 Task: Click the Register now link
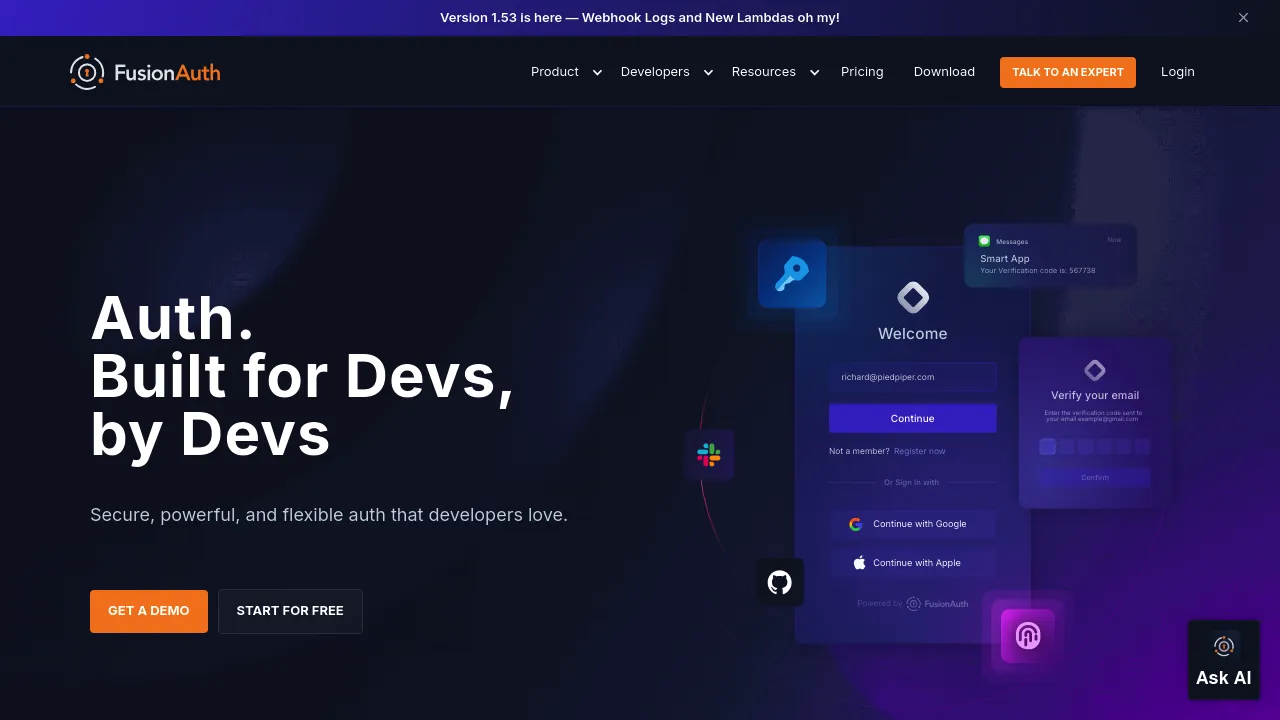tap(920, 451)
